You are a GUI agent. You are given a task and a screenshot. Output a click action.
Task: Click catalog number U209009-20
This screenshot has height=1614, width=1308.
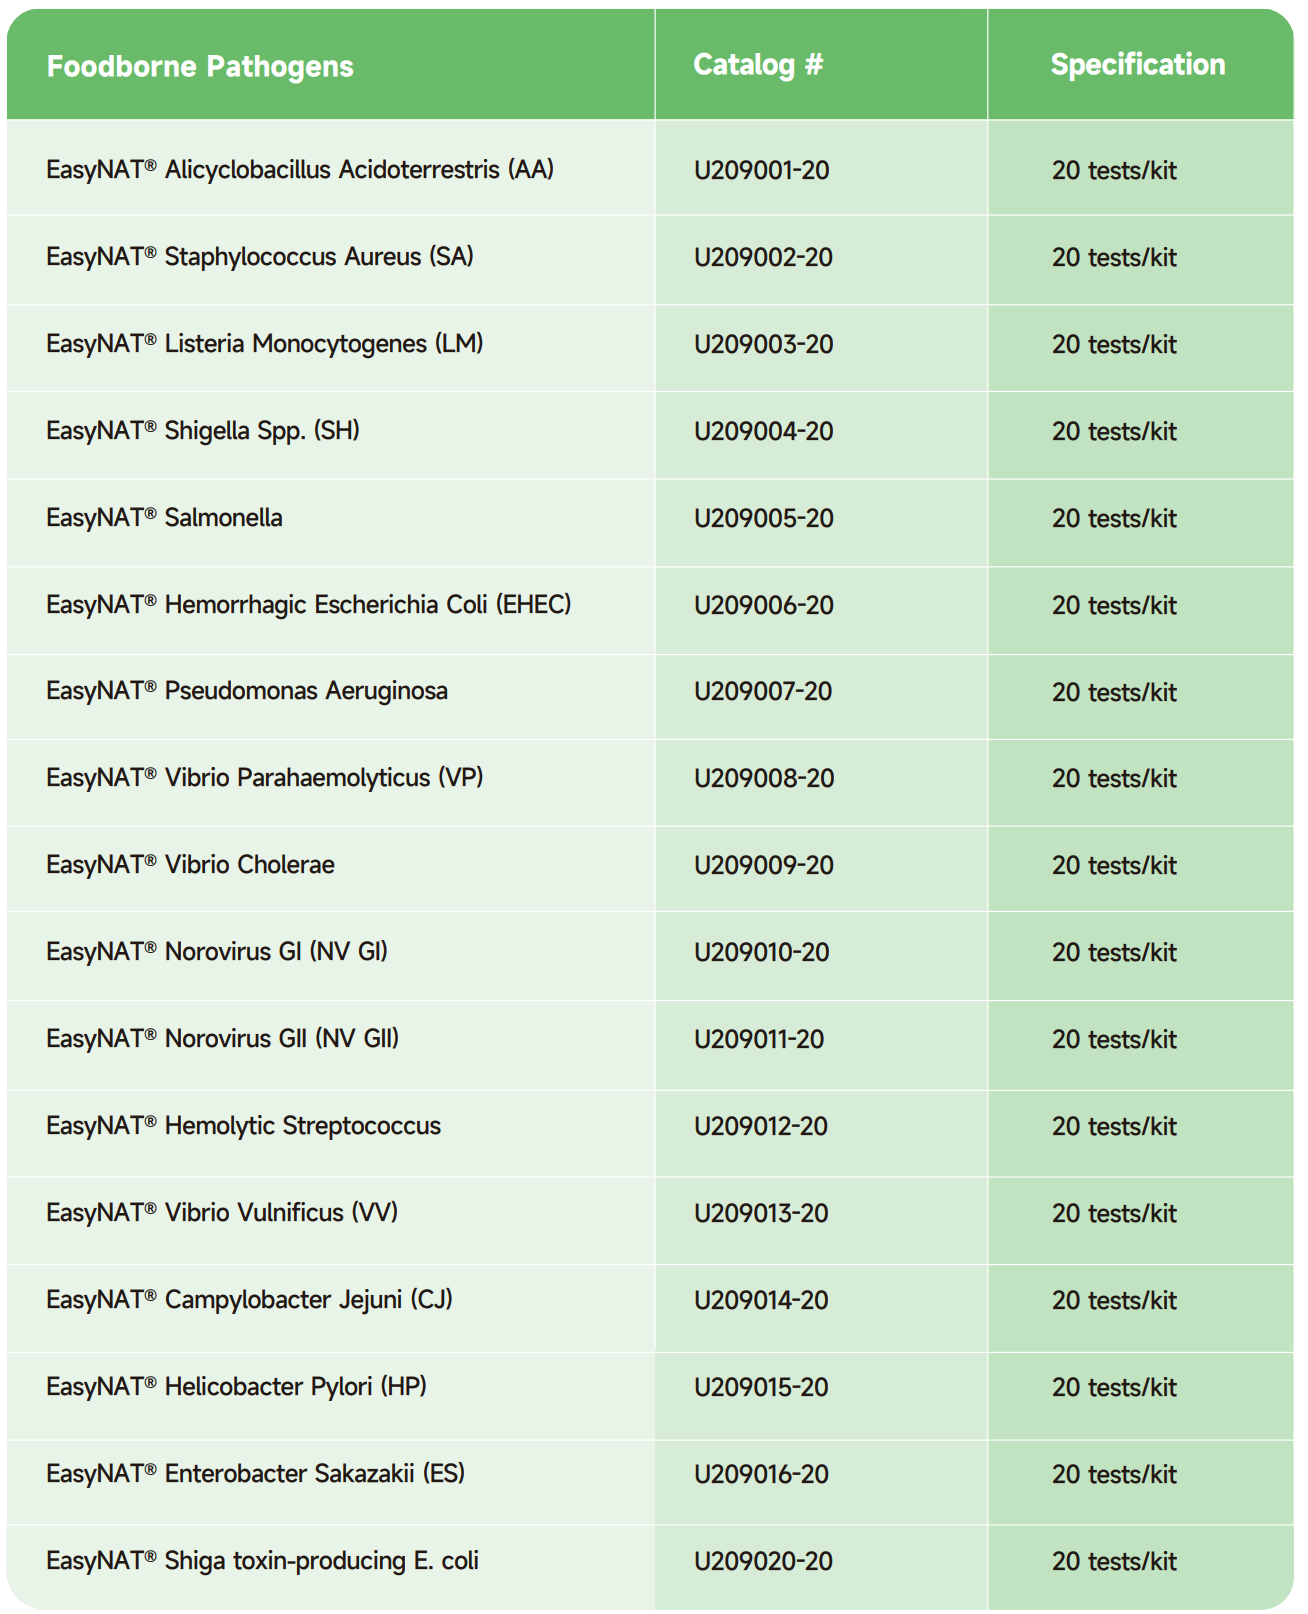tap(764, 865)
